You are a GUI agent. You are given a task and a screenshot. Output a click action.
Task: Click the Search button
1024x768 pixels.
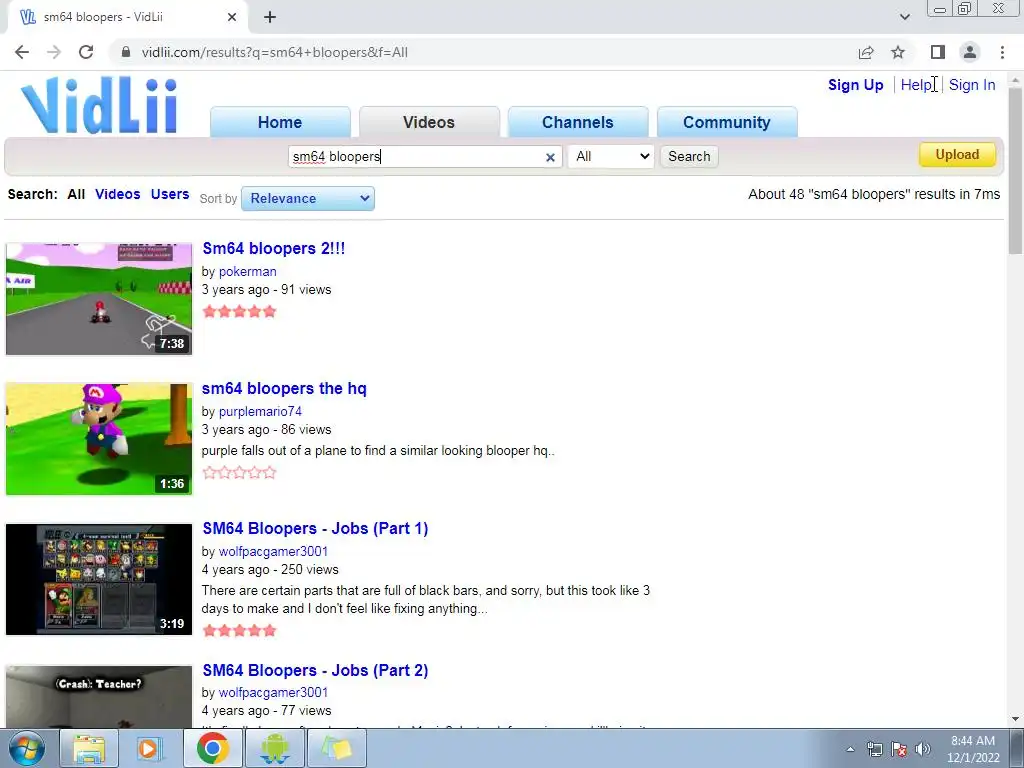[x=689, y=157]
